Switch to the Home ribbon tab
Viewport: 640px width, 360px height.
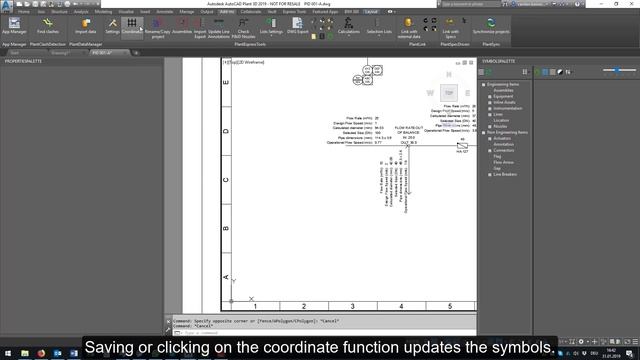point(24,12)
